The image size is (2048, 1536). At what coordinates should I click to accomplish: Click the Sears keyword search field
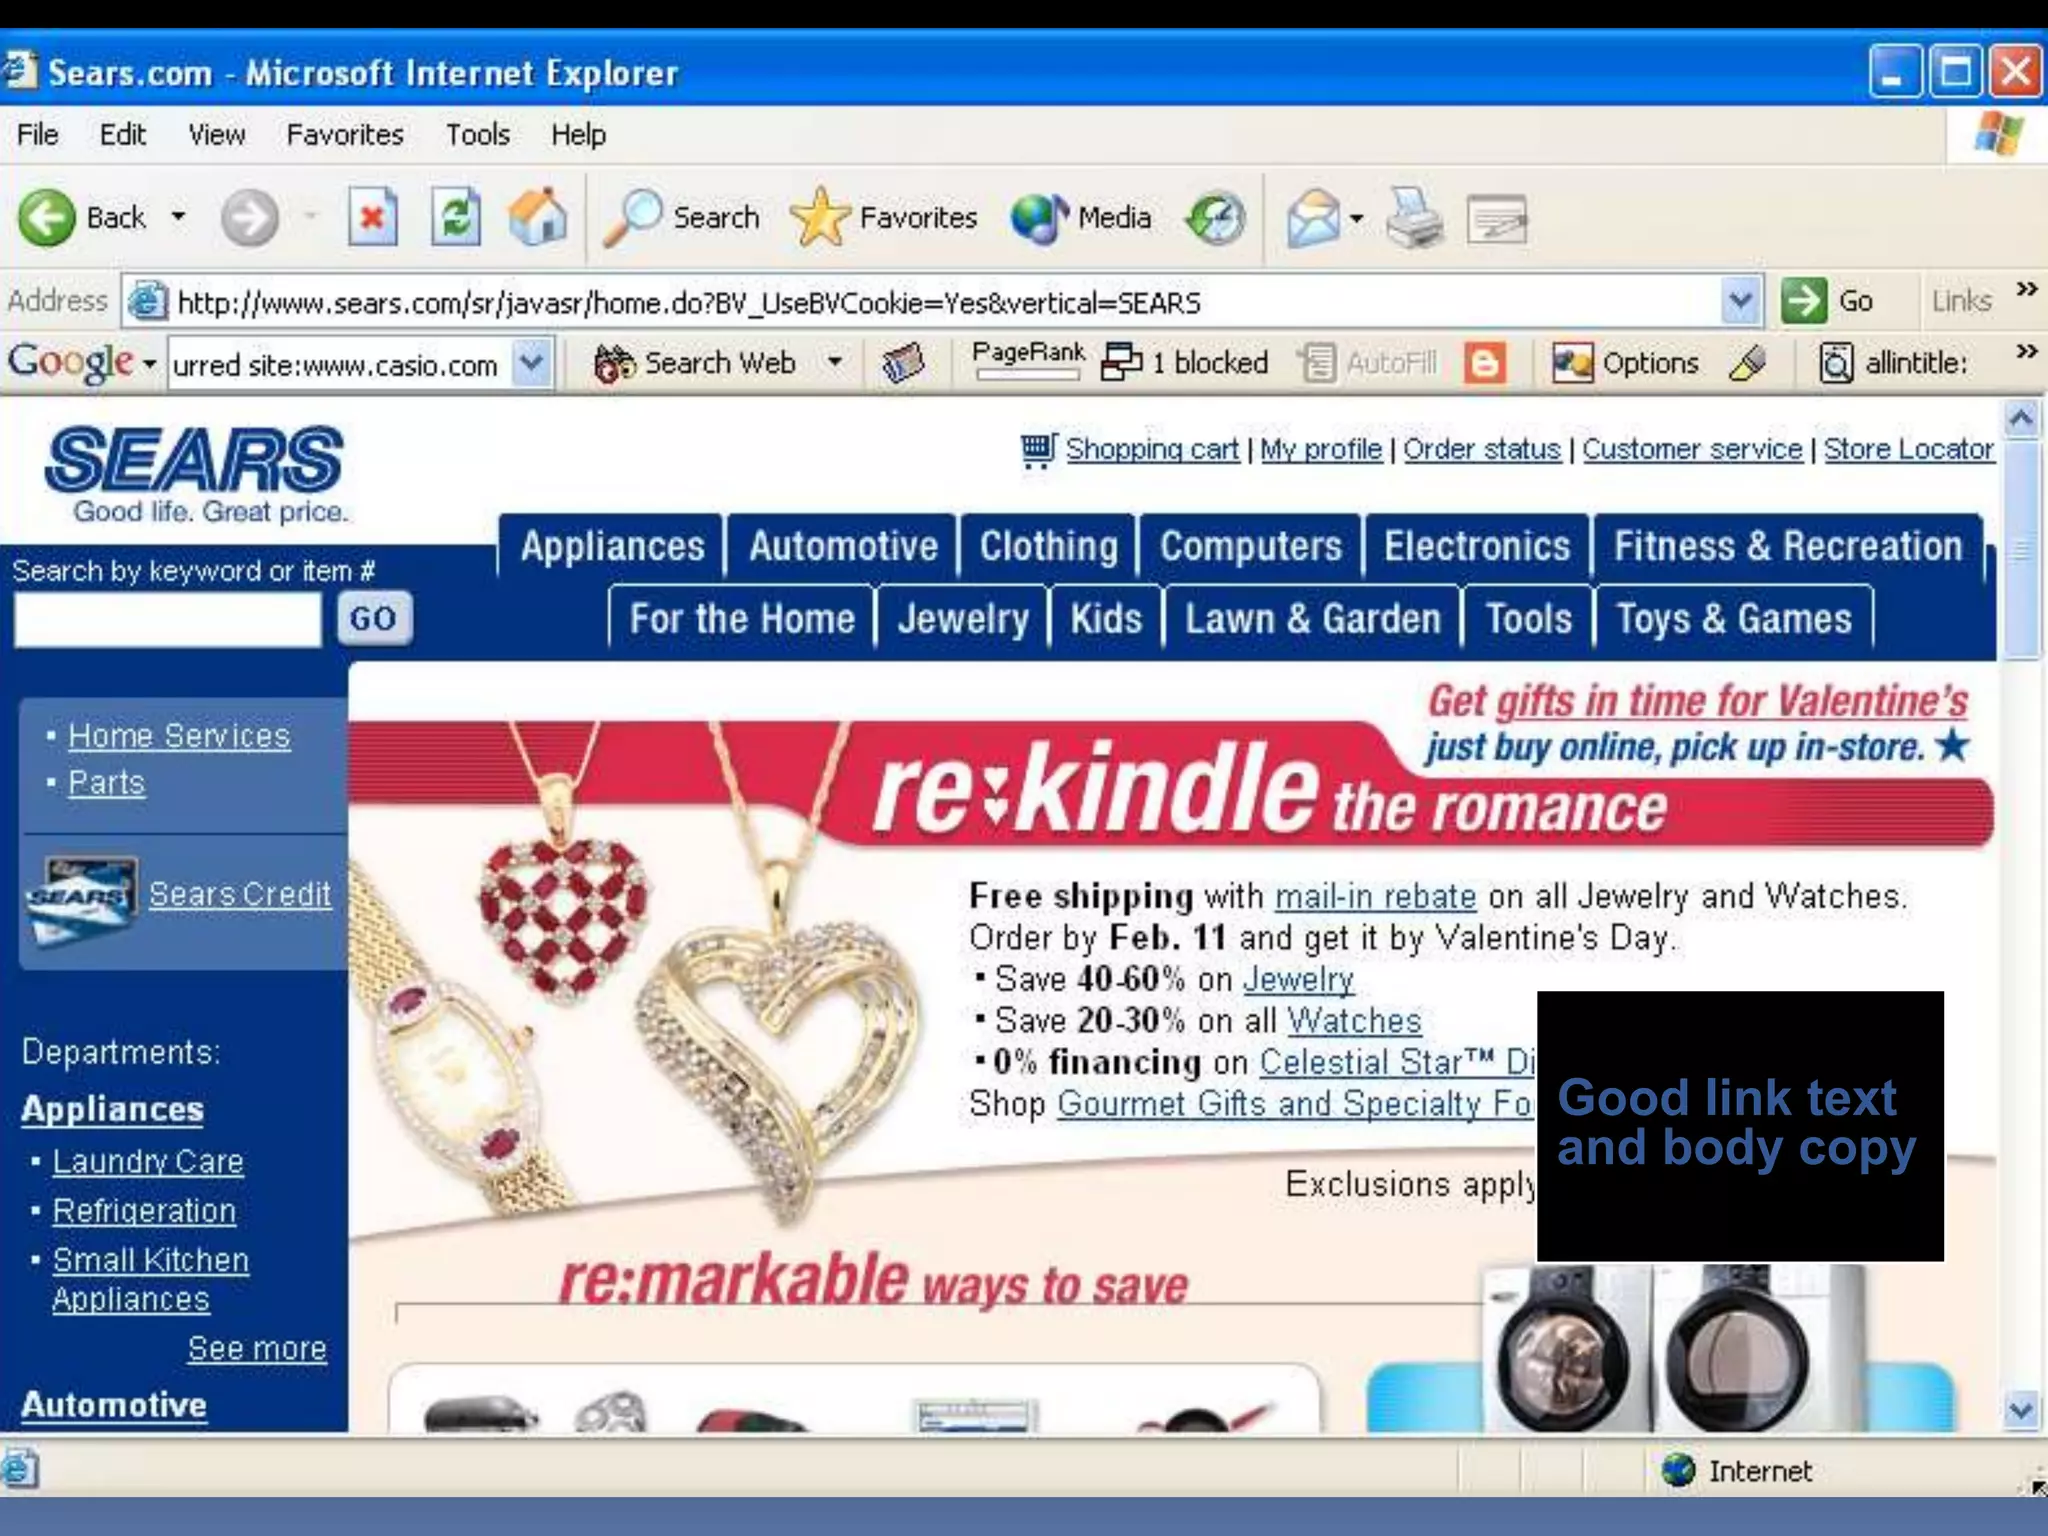[x=168, y=620]
